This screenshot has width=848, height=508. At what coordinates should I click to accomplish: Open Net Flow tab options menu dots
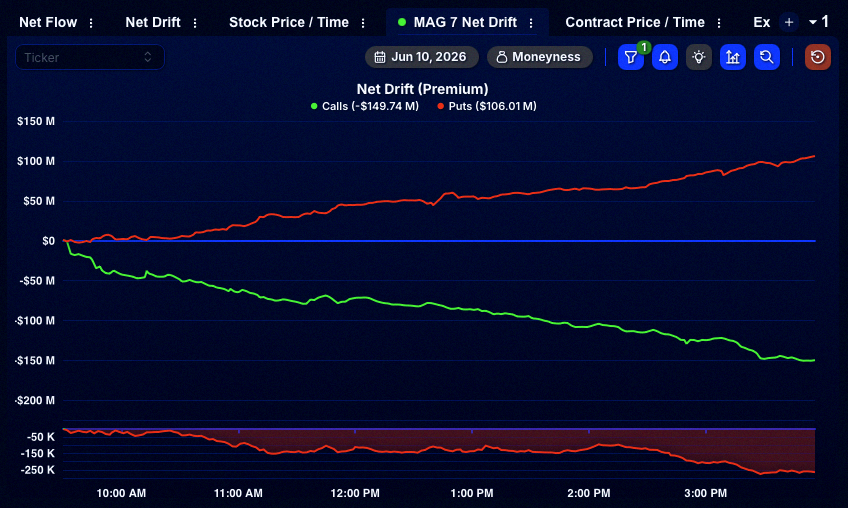tap(91, 23)
